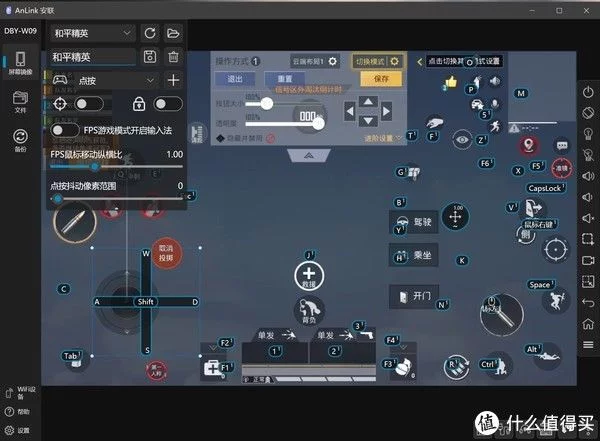Select the CapsLock key mapping label
Viewport: 600px width, 441px height.
pyautogui.click(x=546, y=188)
